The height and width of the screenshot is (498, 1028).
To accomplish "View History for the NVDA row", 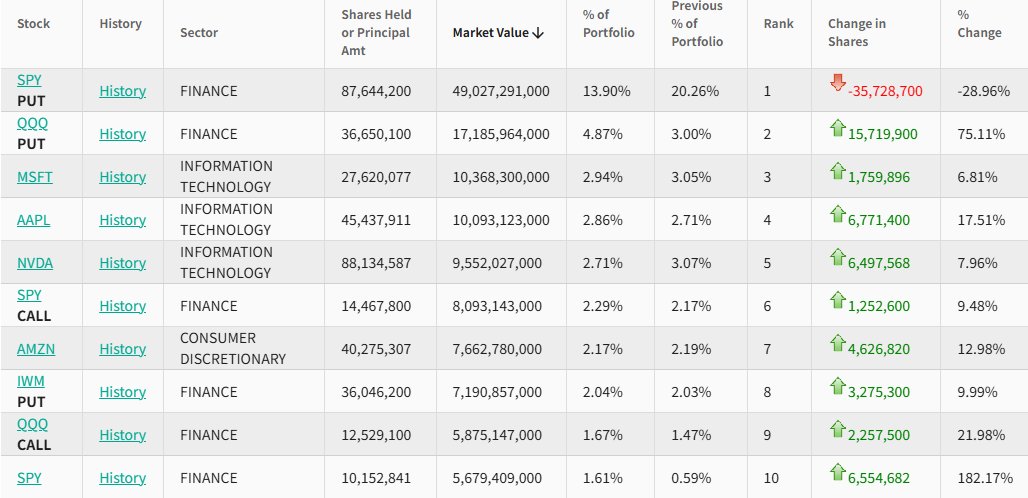I will [x=122, y=263].
